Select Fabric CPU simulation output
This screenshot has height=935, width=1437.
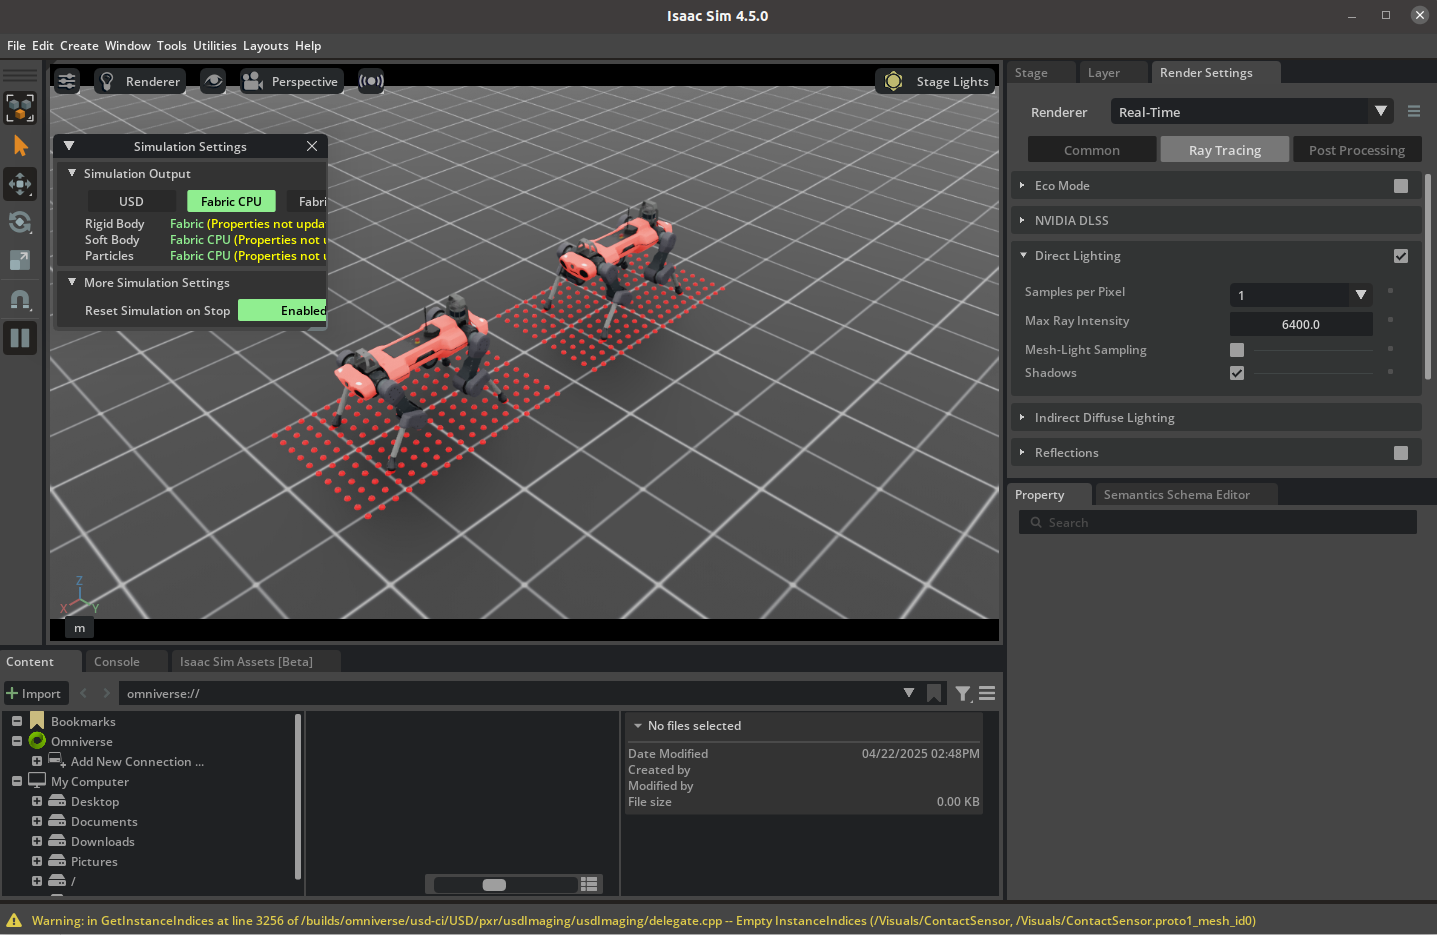click(x=231, y=201)
